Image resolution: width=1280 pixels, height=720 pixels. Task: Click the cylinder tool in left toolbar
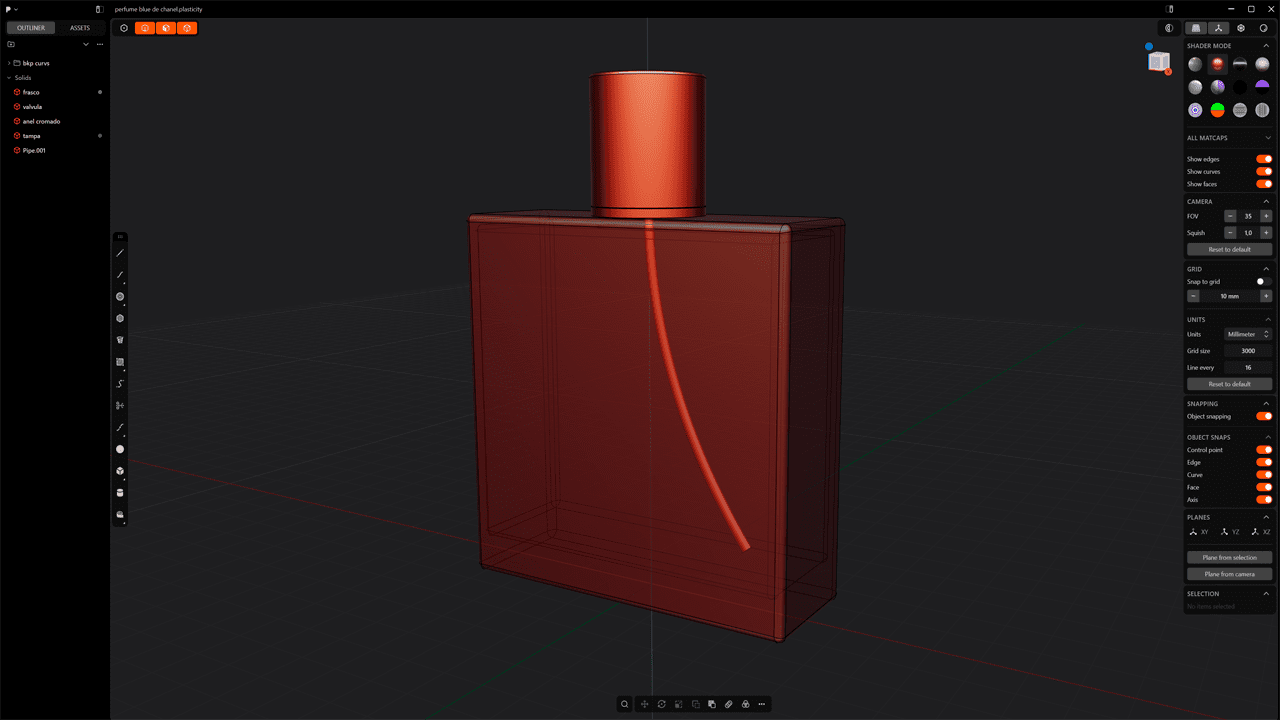click(x=120, y=493)
